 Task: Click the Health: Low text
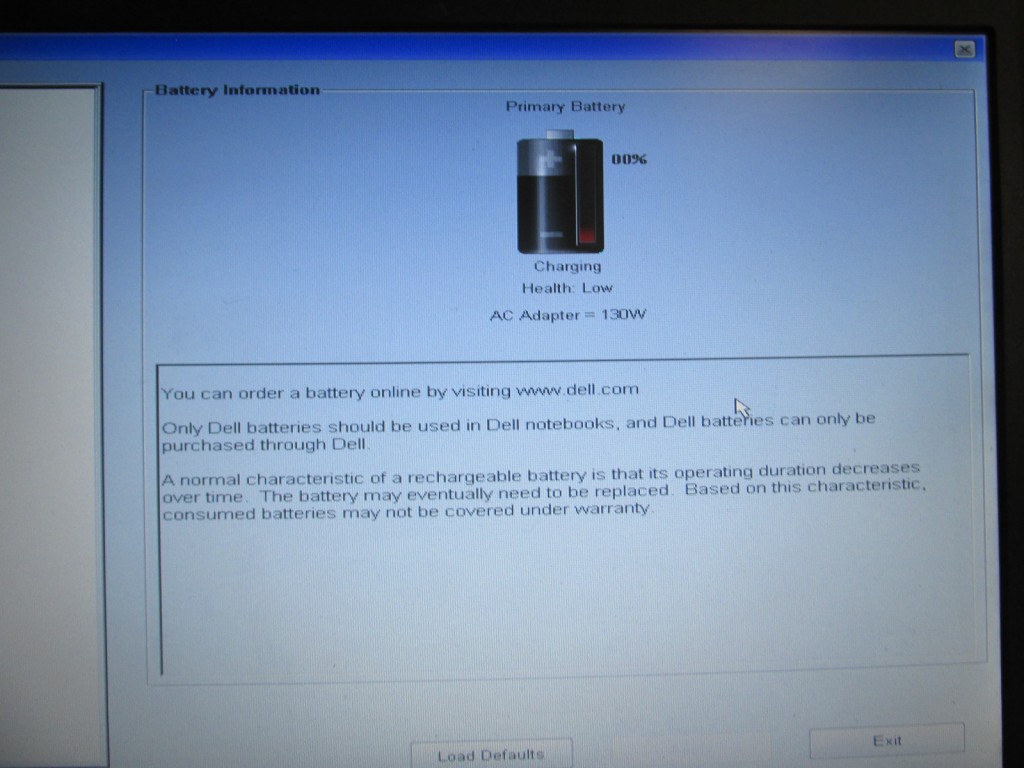(567, 288)
